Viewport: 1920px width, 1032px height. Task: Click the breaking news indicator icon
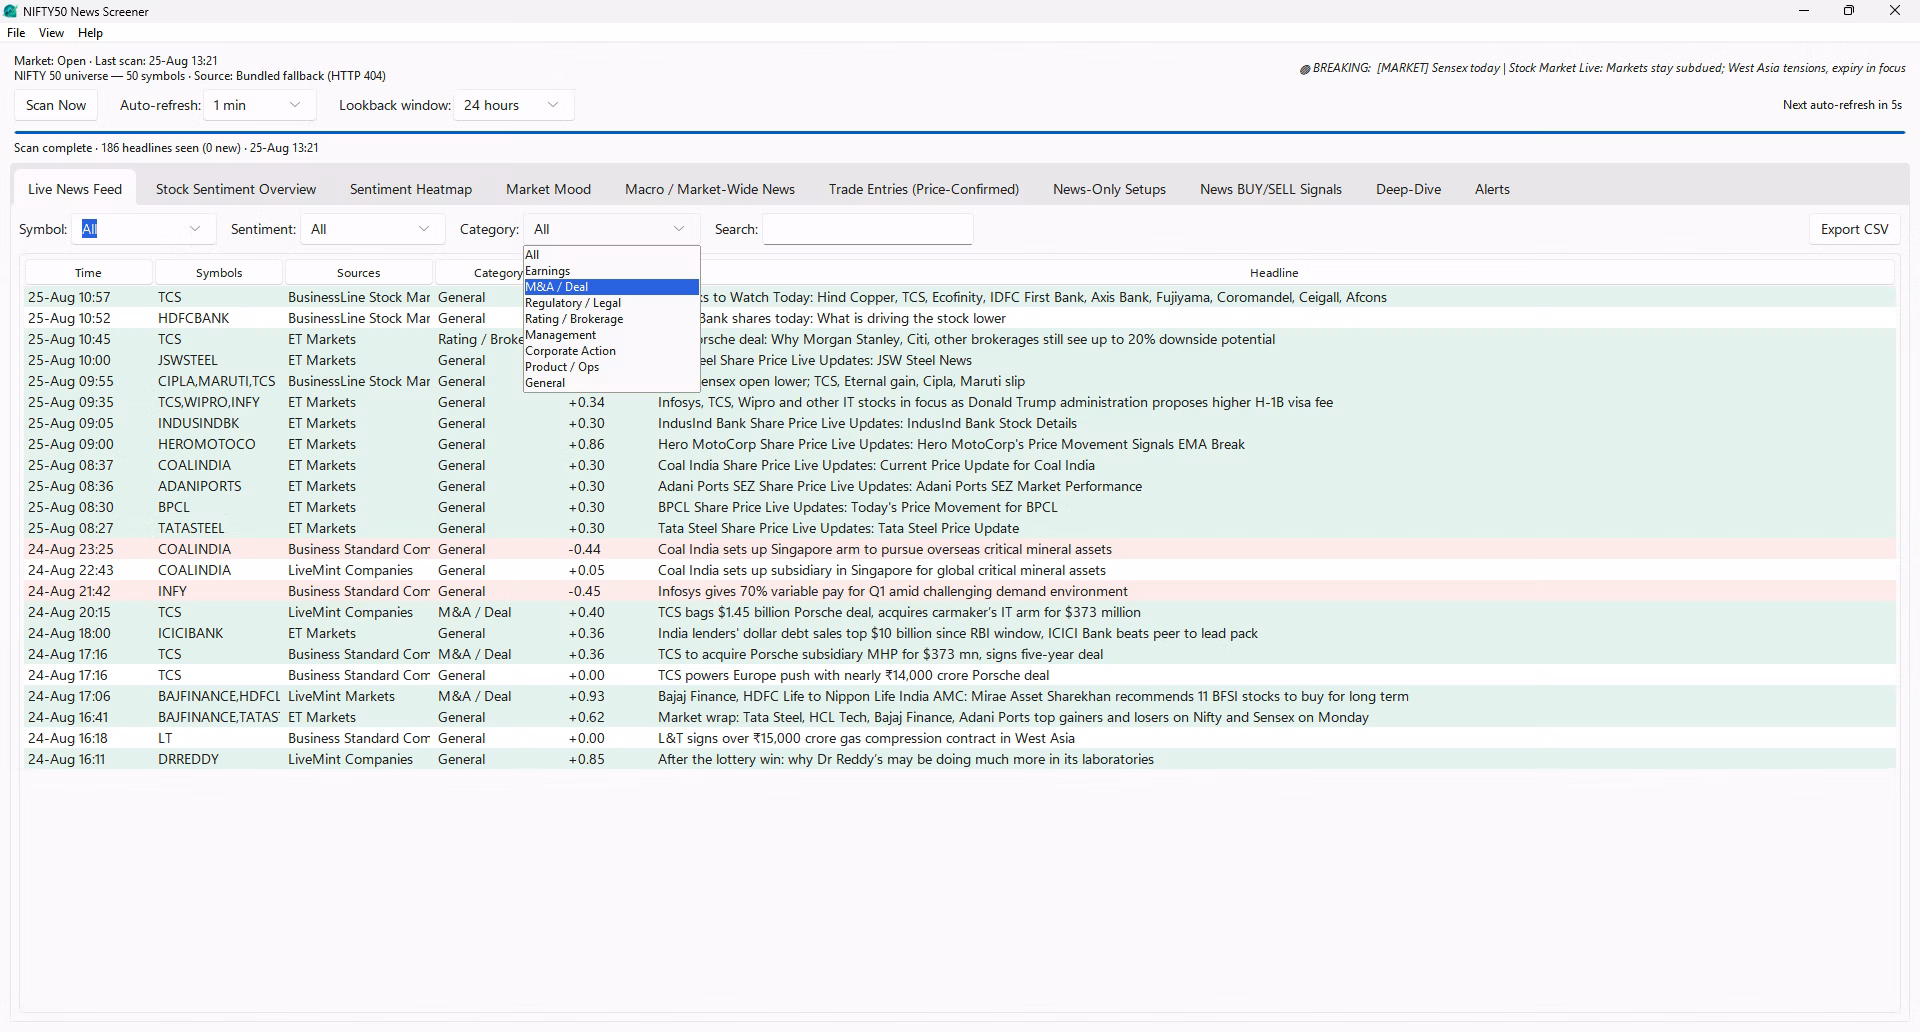(1305, 69)
